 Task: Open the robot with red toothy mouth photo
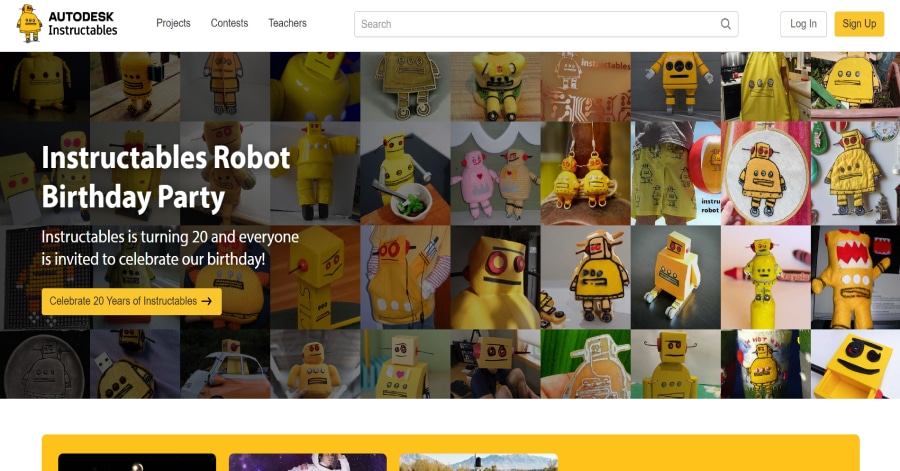(855, 277)
